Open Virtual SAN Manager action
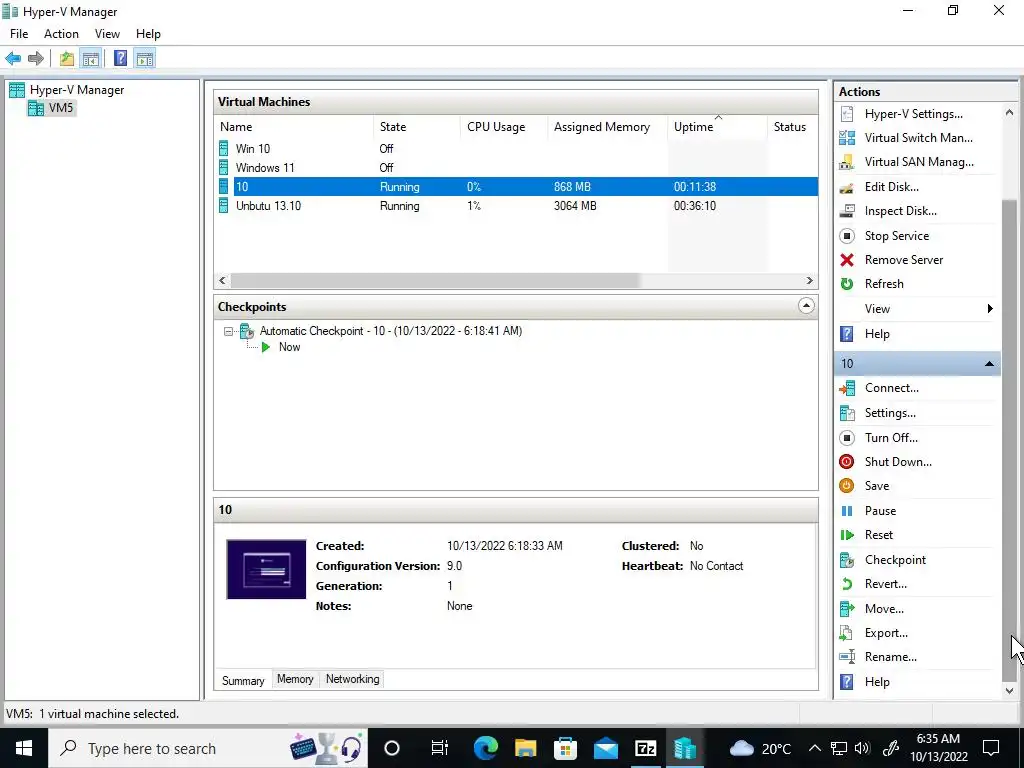 [x=919, y=162]
